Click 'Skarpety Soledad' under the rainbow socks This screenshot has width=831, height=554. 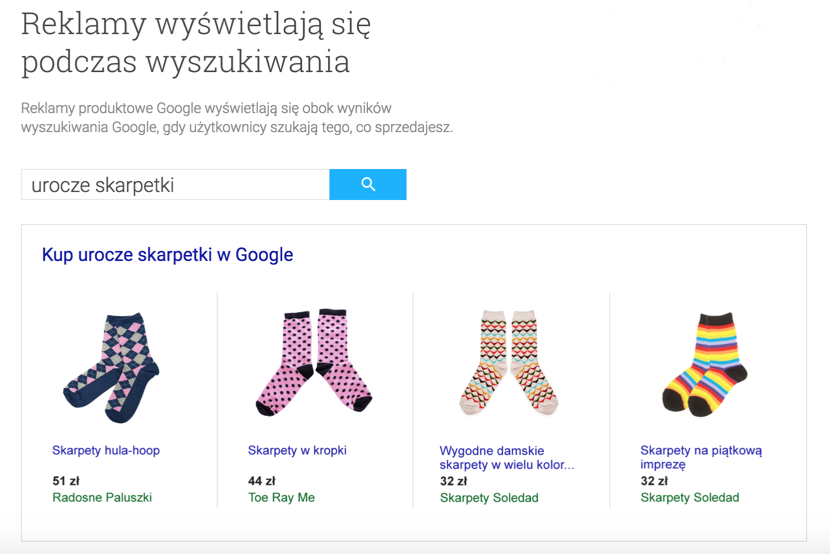(x=690, y=498)
